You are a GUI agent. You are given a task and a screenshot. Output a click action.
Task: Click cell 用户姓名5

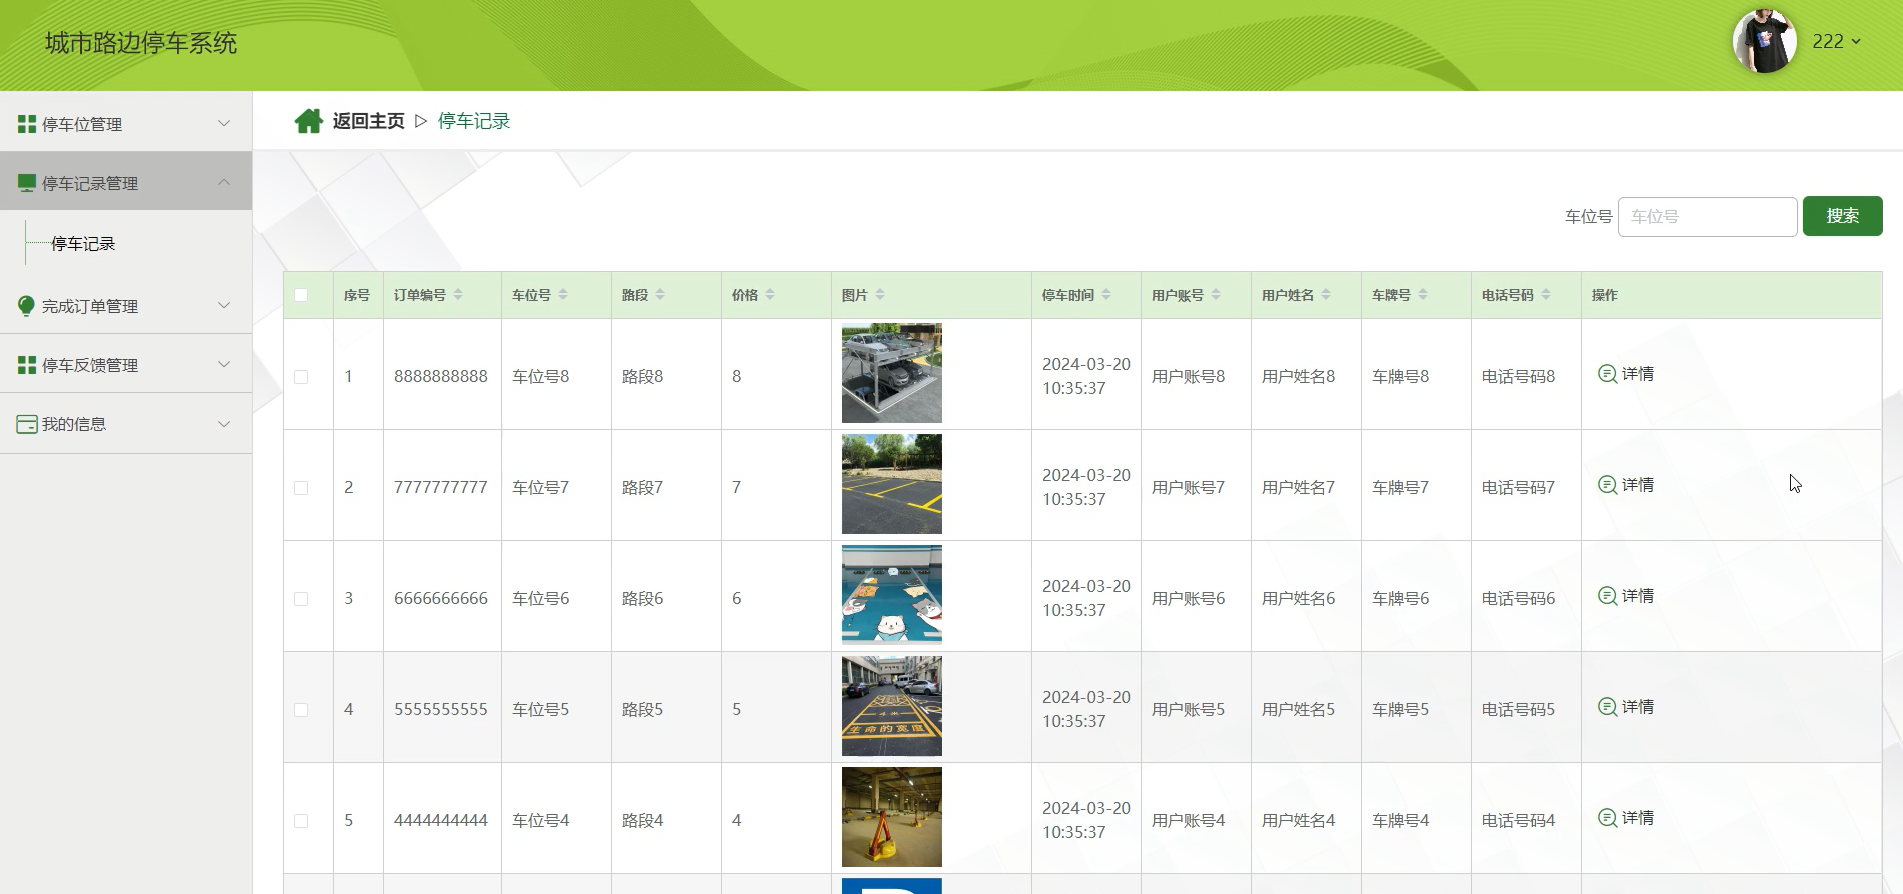1298,710
